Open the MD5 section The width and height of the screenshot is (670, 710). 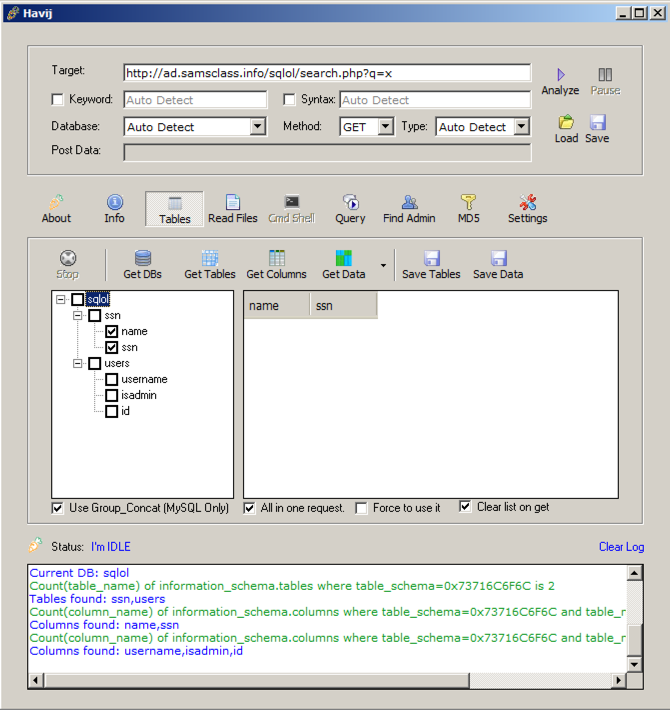[x=469, y=209]
